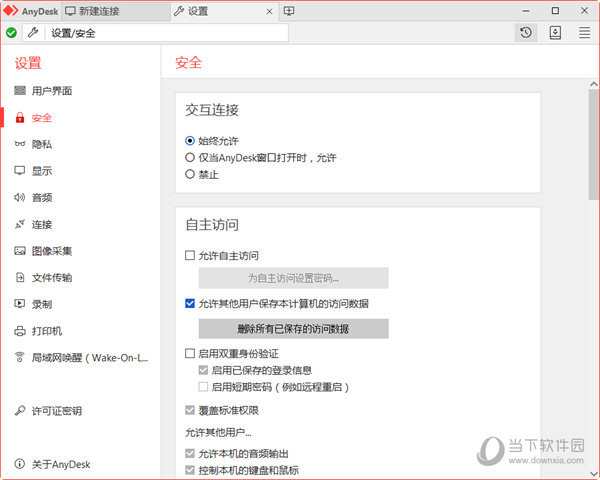600x480 pixels.
Task: Open 用户界面 settings page
Action: 52,91
